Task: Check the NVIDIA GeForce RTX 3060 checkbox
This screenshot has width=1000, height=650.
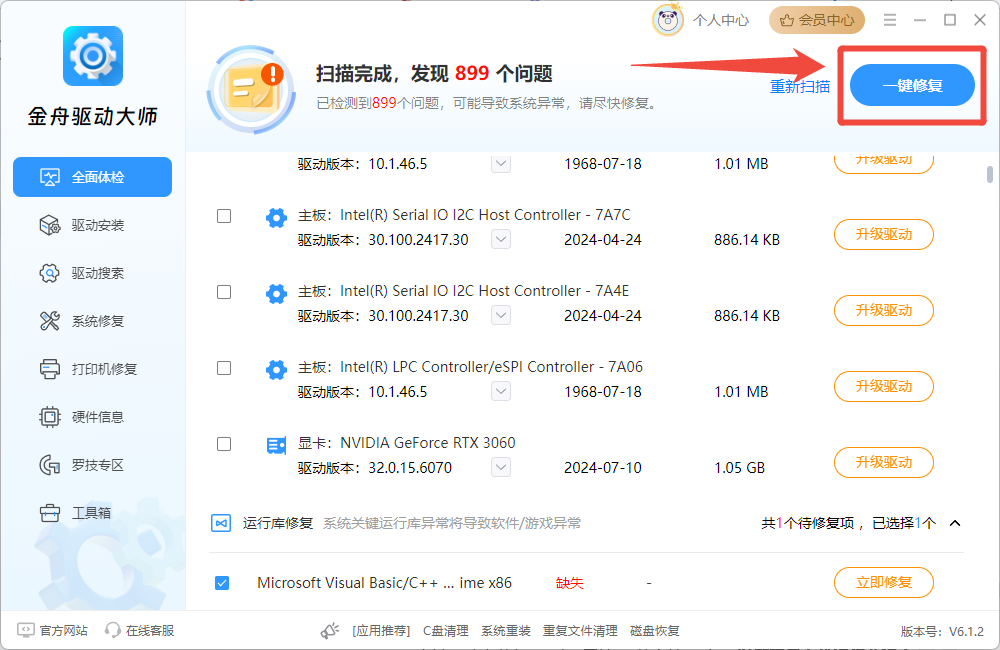Action: coord(224,444)
